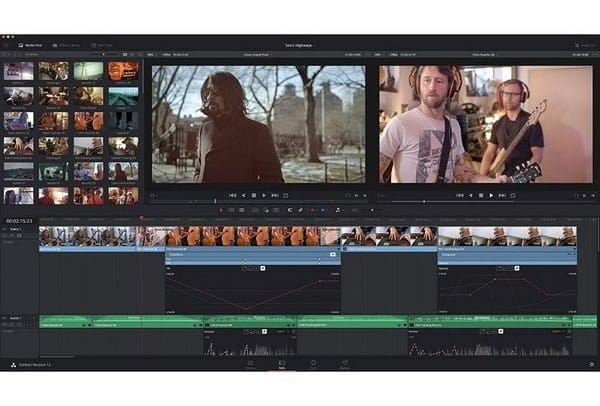Switch to the Media page tab

(x=251, y=365)
